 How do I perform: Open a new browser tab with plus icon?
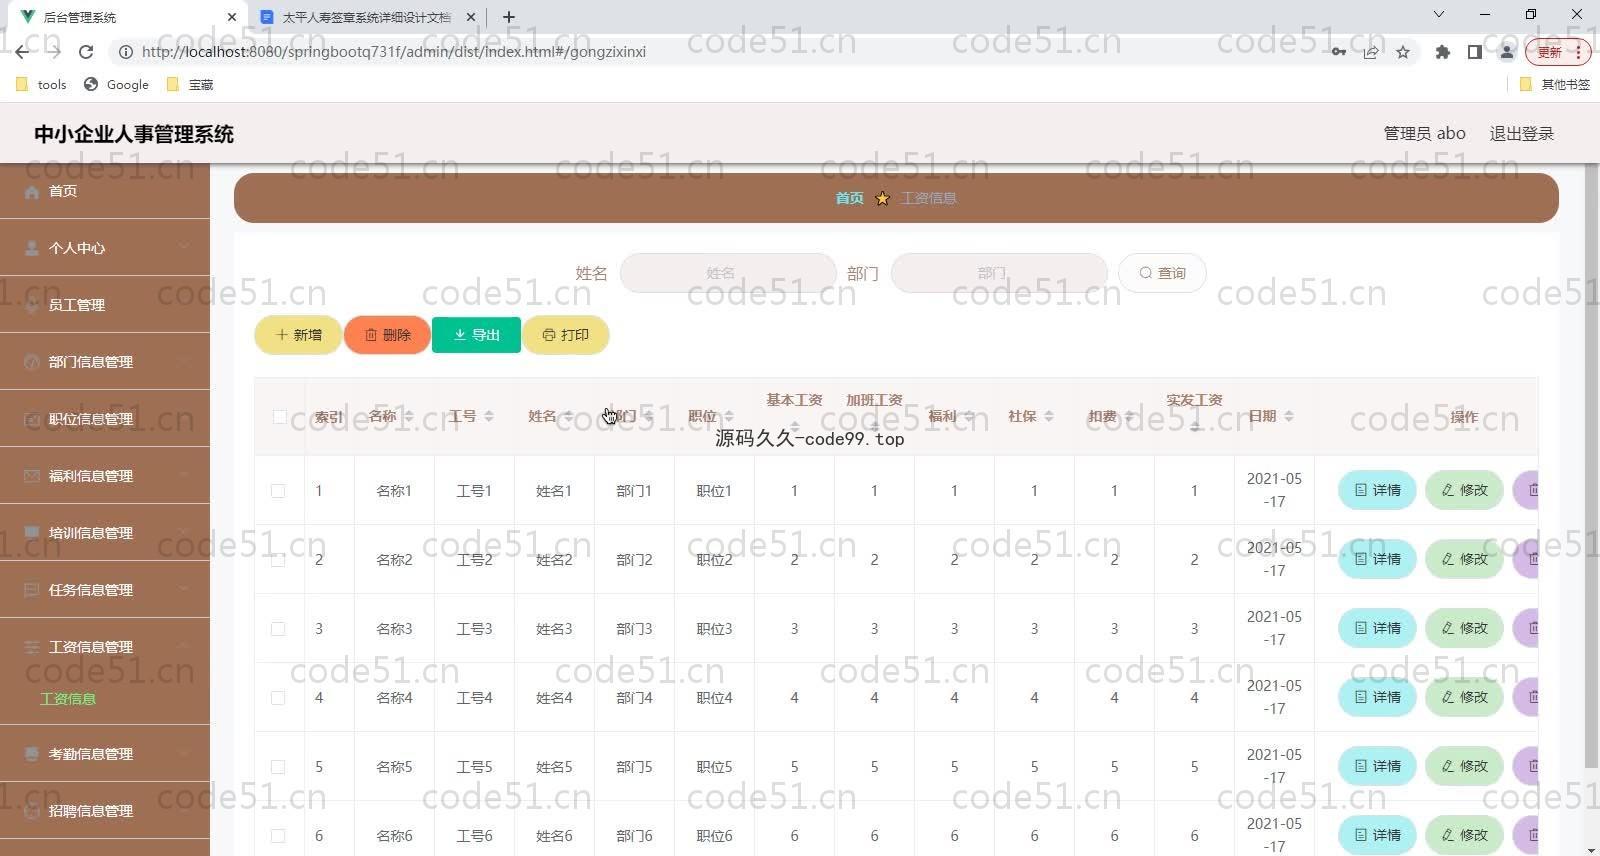509,17
